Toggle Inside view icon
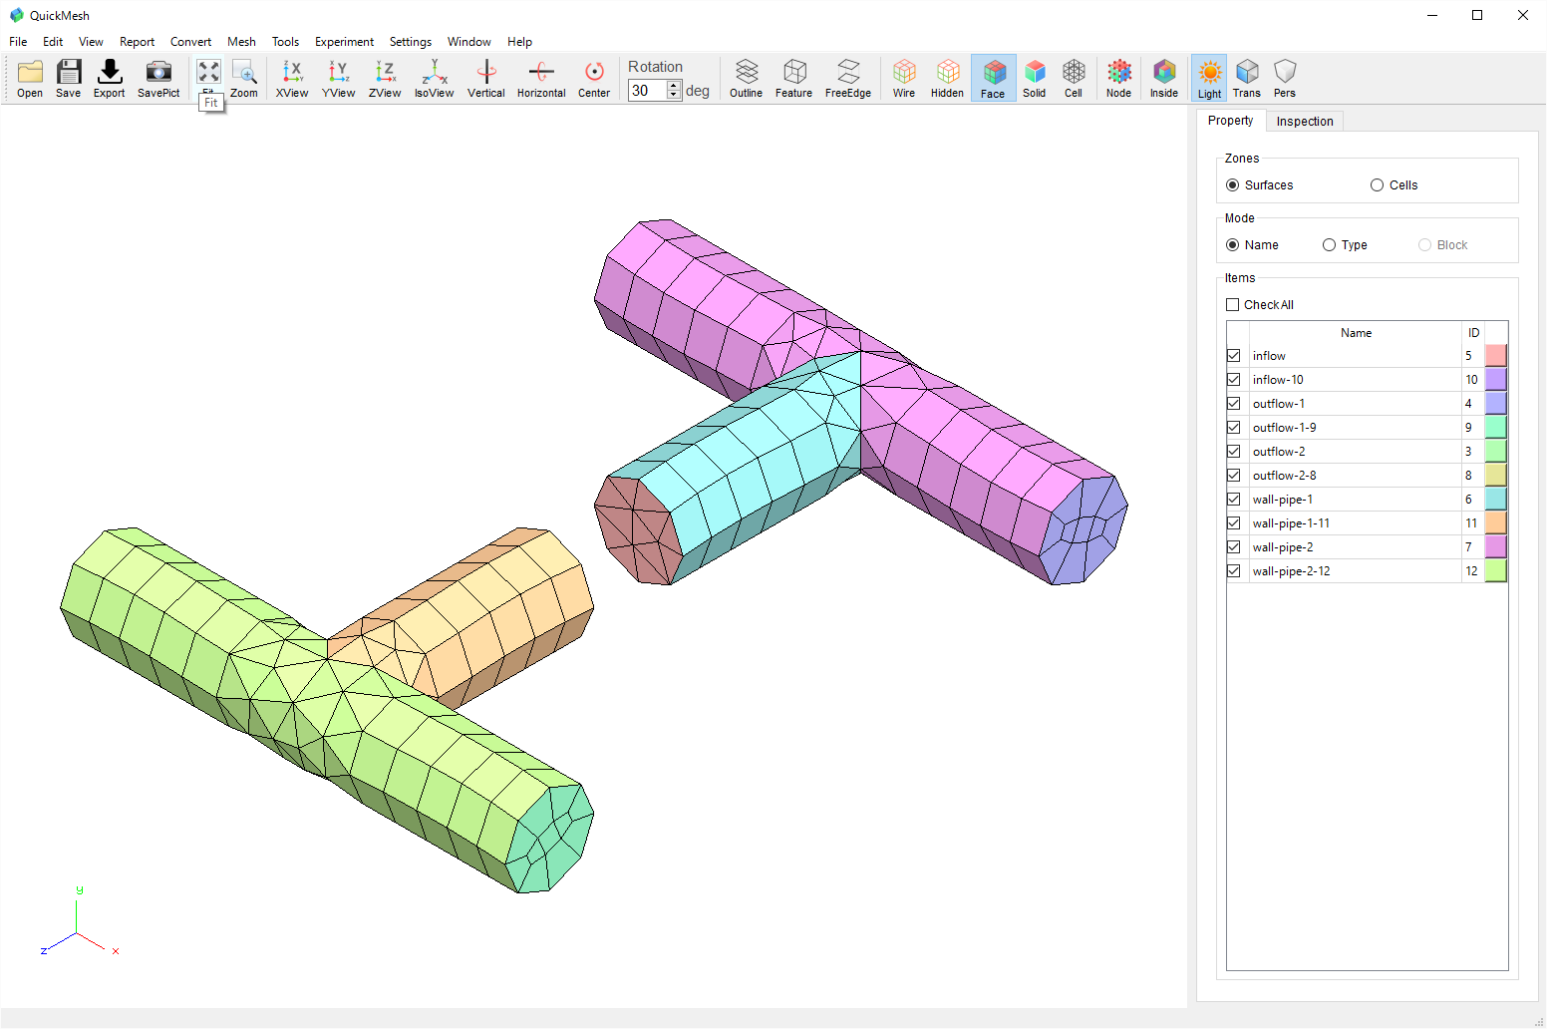1547x1029 pixels. click(1164, 78)
